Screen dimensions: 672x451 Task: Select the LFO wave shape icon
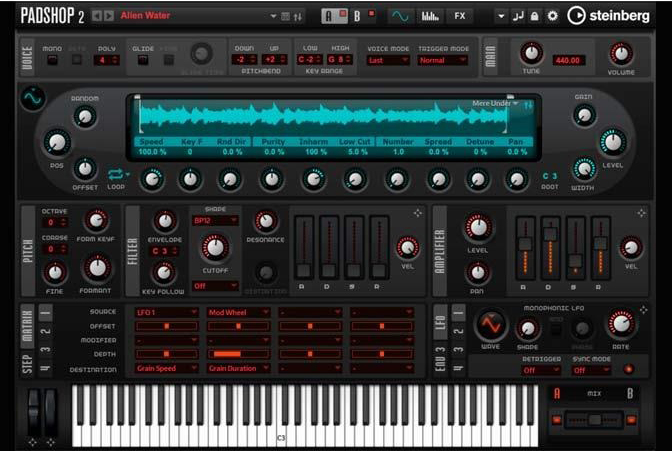click(x=490, y=326)
